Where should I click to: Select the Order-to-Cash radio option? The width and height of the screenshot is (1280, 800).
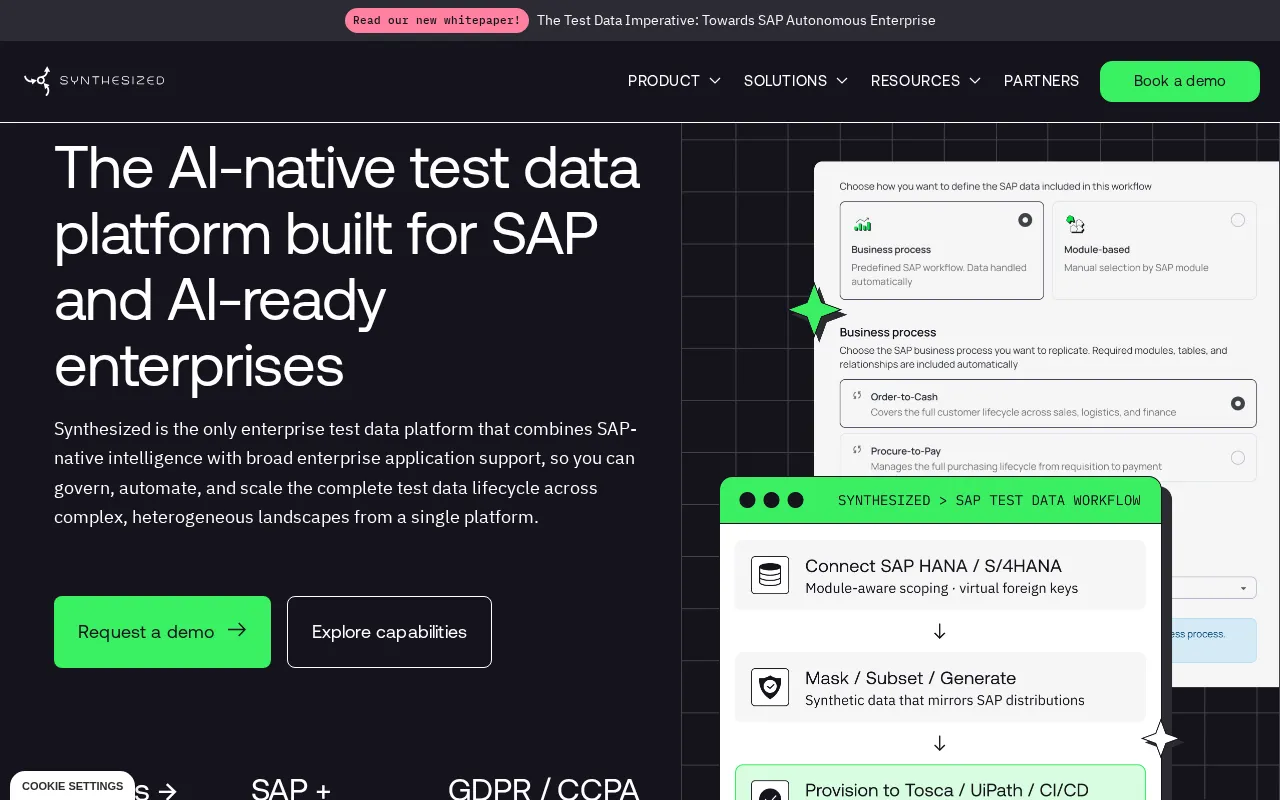(x=1238, y=404)
